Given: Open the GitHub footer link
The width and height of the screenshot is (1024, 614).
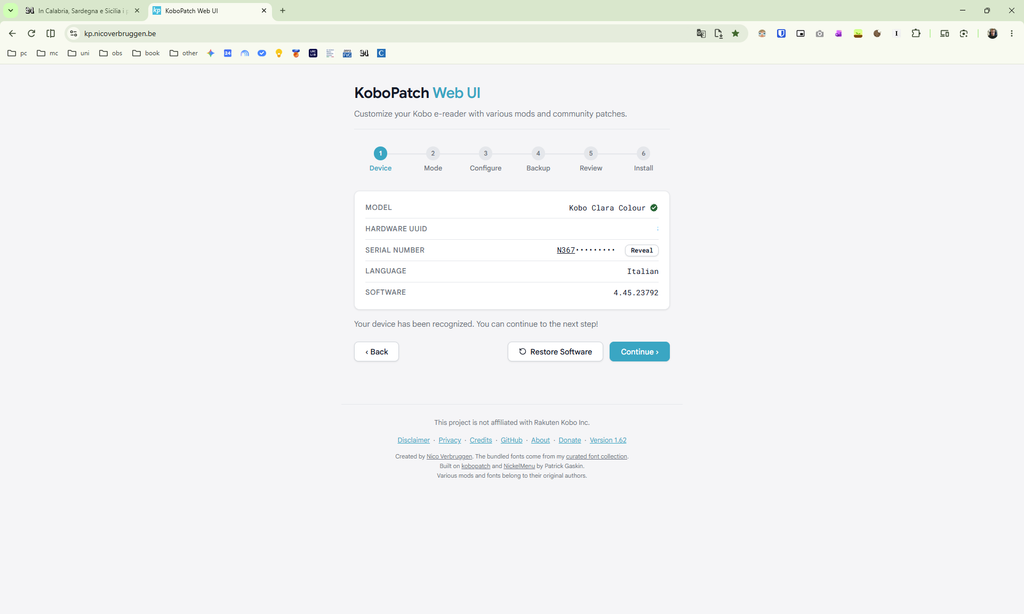Looking at the screenshot, I should point(511,440).
